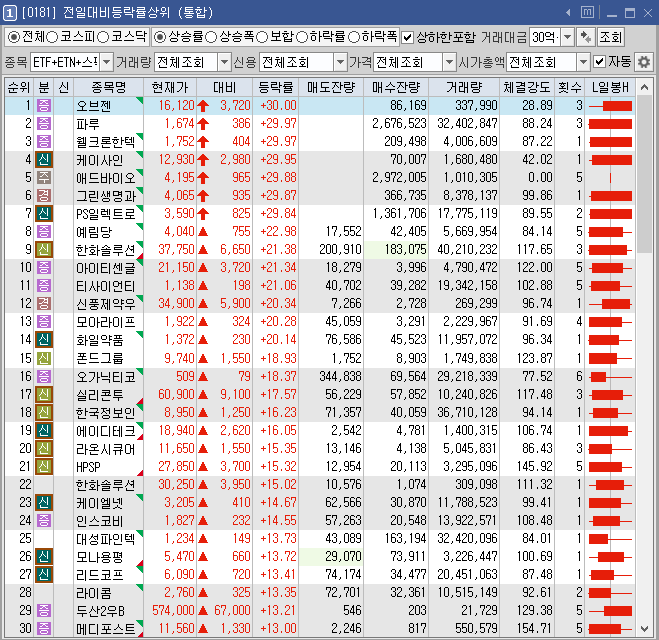
Task: Select the 코스피 radio button
Action: click(52, 37)
